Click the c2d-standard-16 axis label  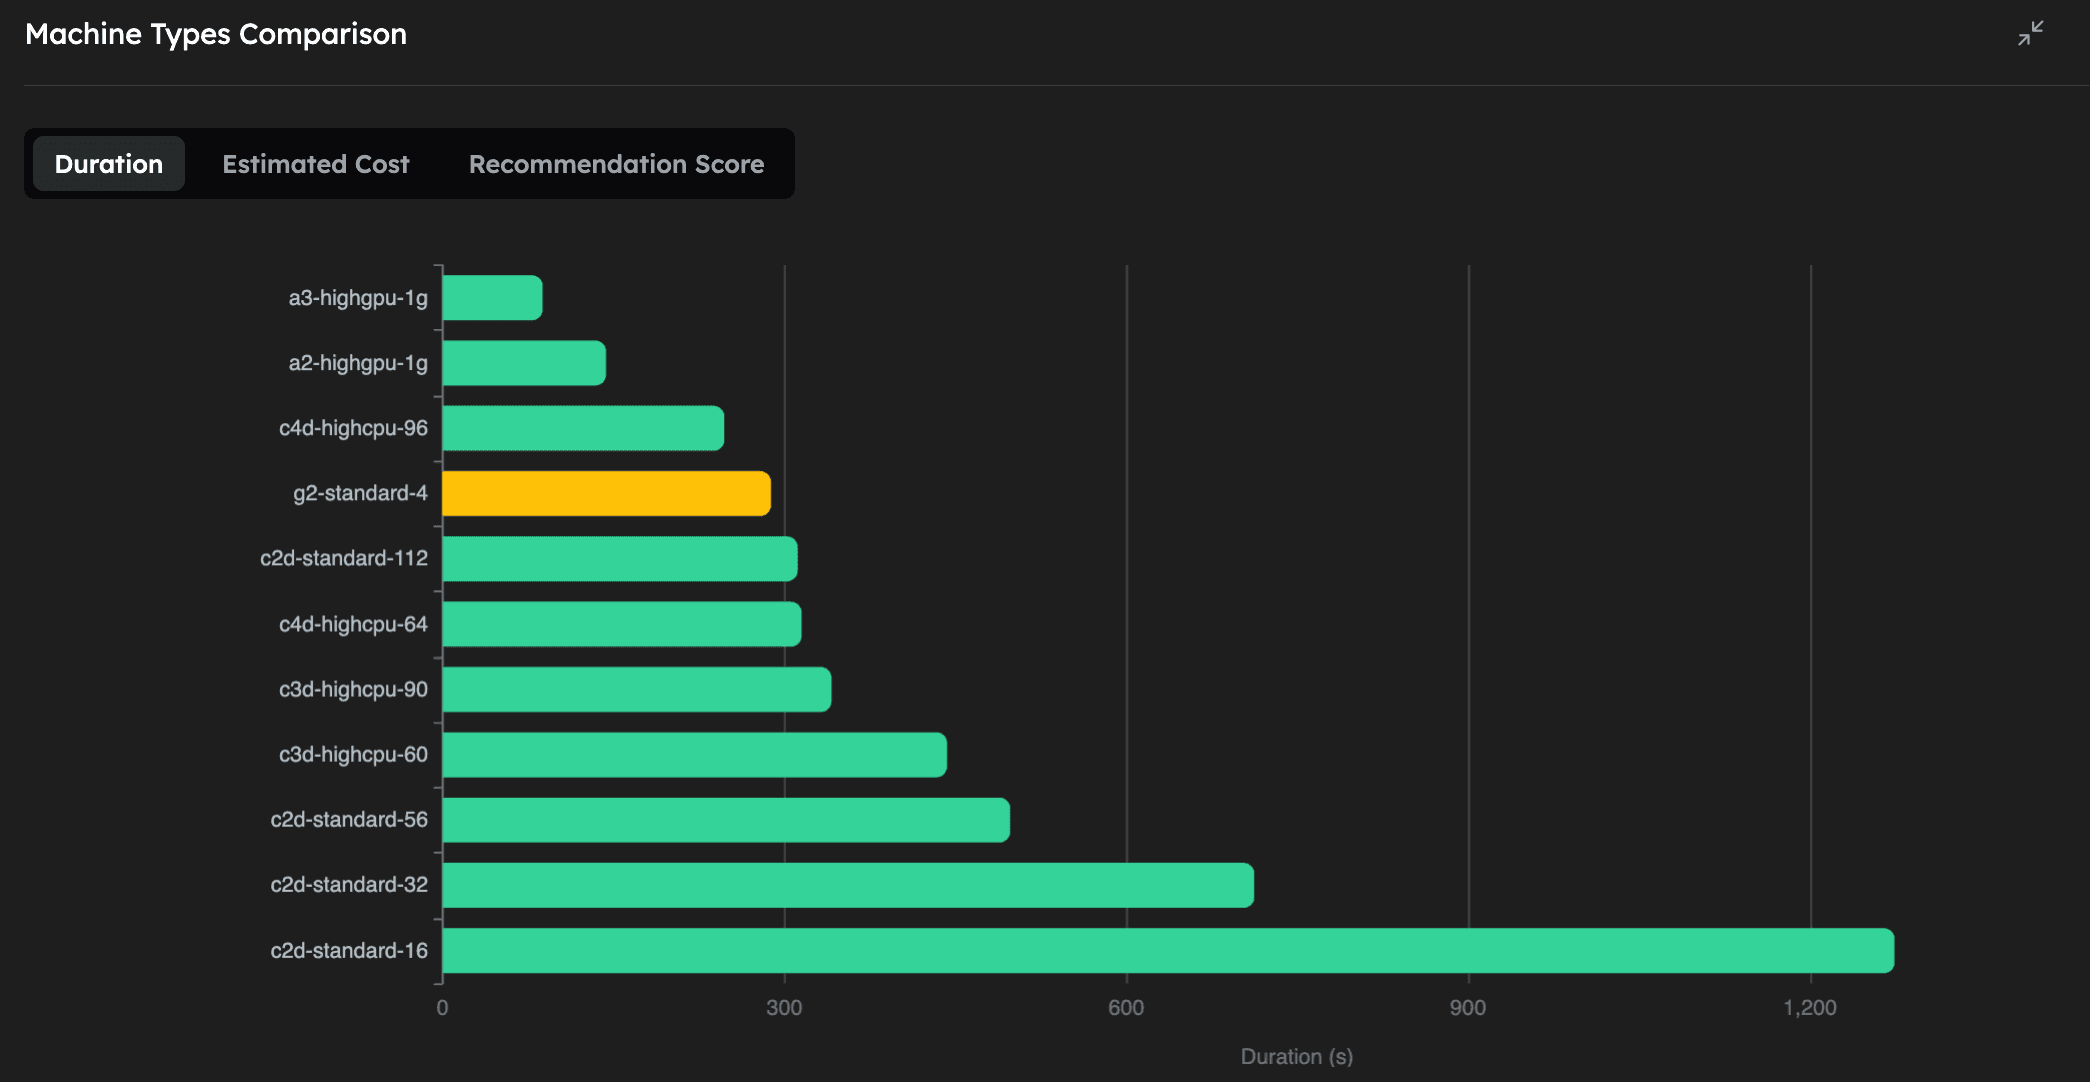click(348, 950)
